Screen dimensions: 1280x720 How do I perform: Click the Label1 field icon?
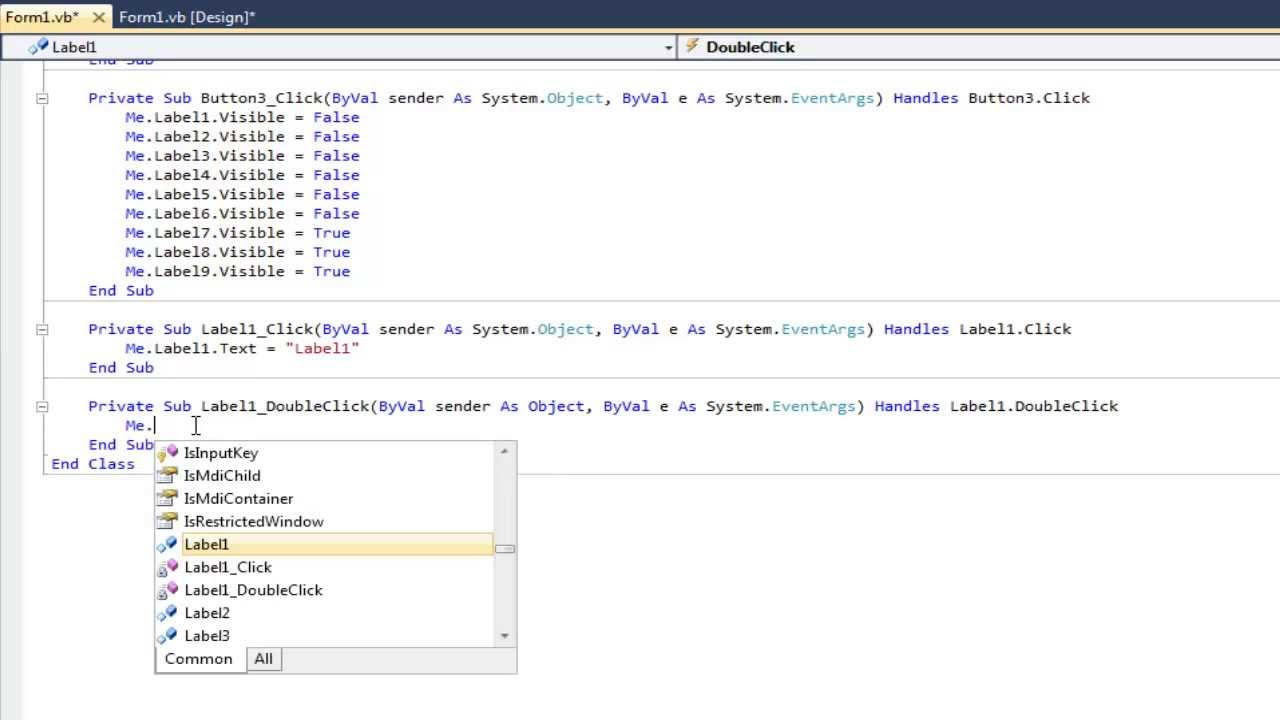coord(168,545)
